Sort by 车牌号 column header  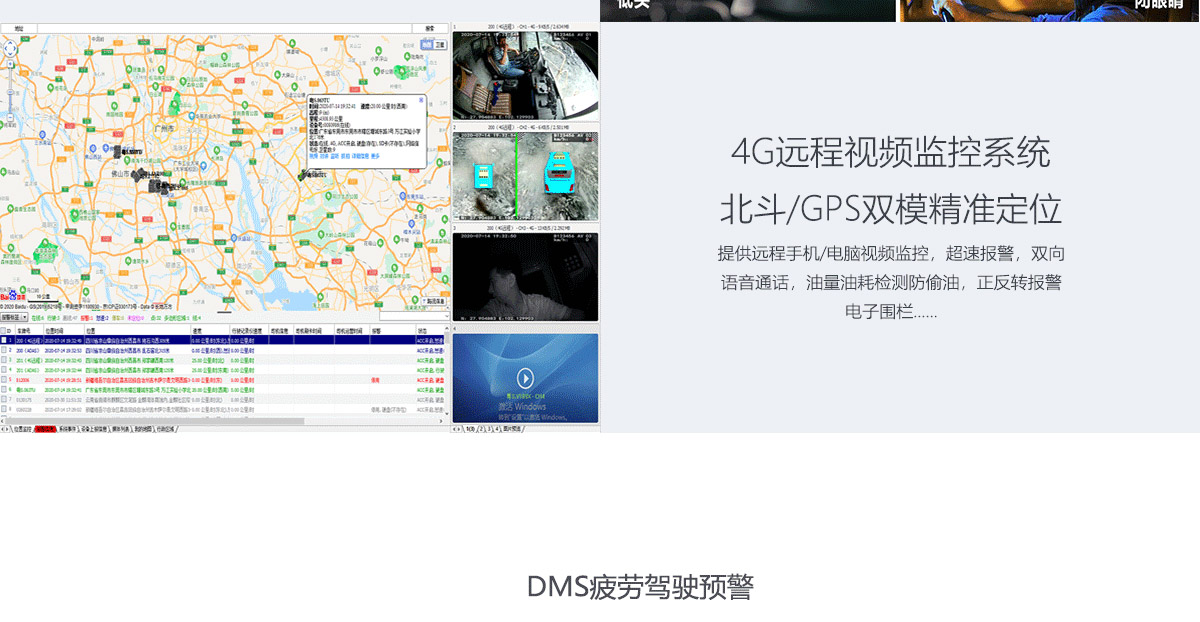click(29, 330)
